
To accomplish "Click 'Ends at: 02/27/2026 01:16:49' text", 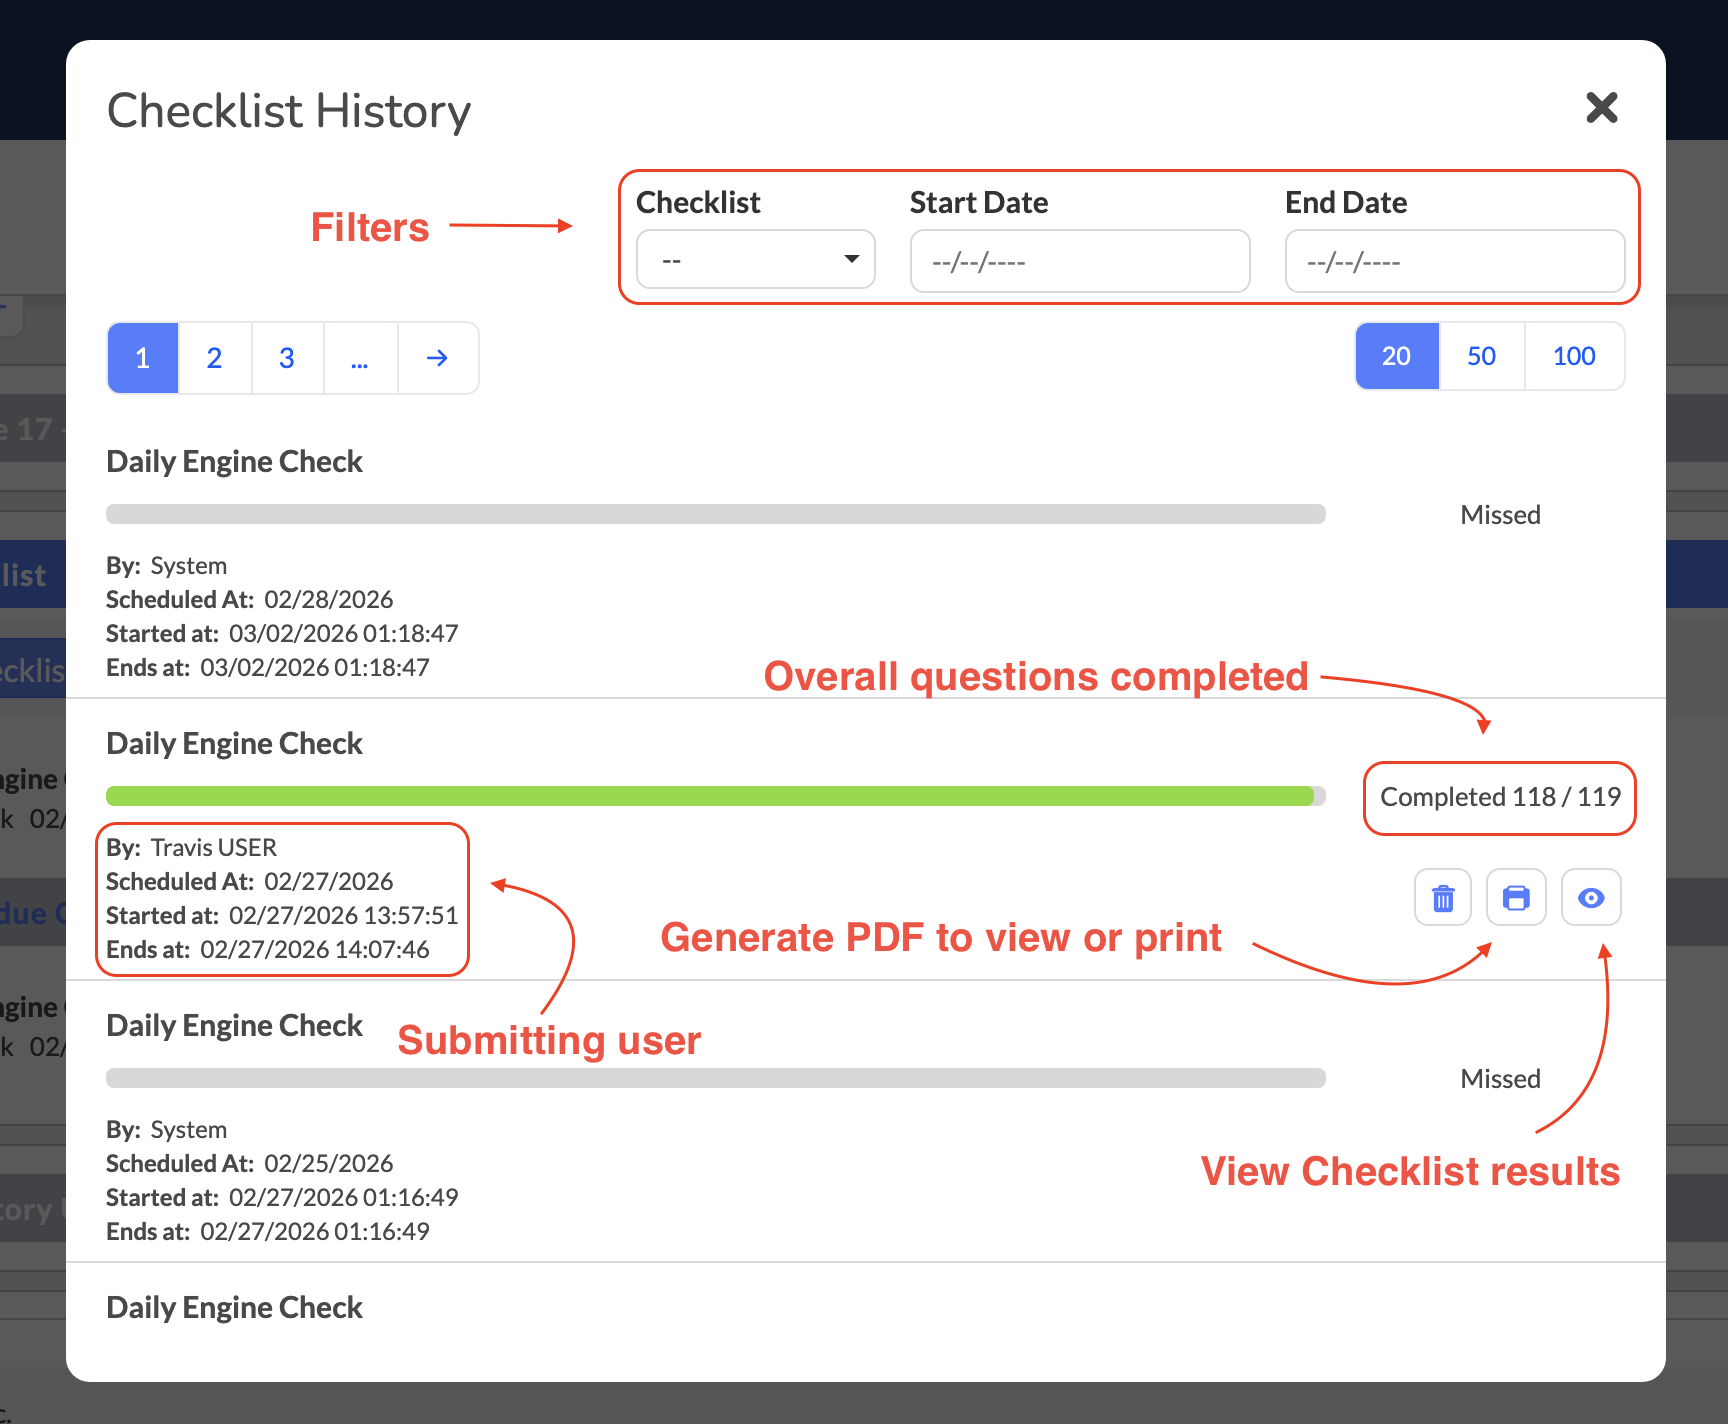I will [x=268, y=1232].
